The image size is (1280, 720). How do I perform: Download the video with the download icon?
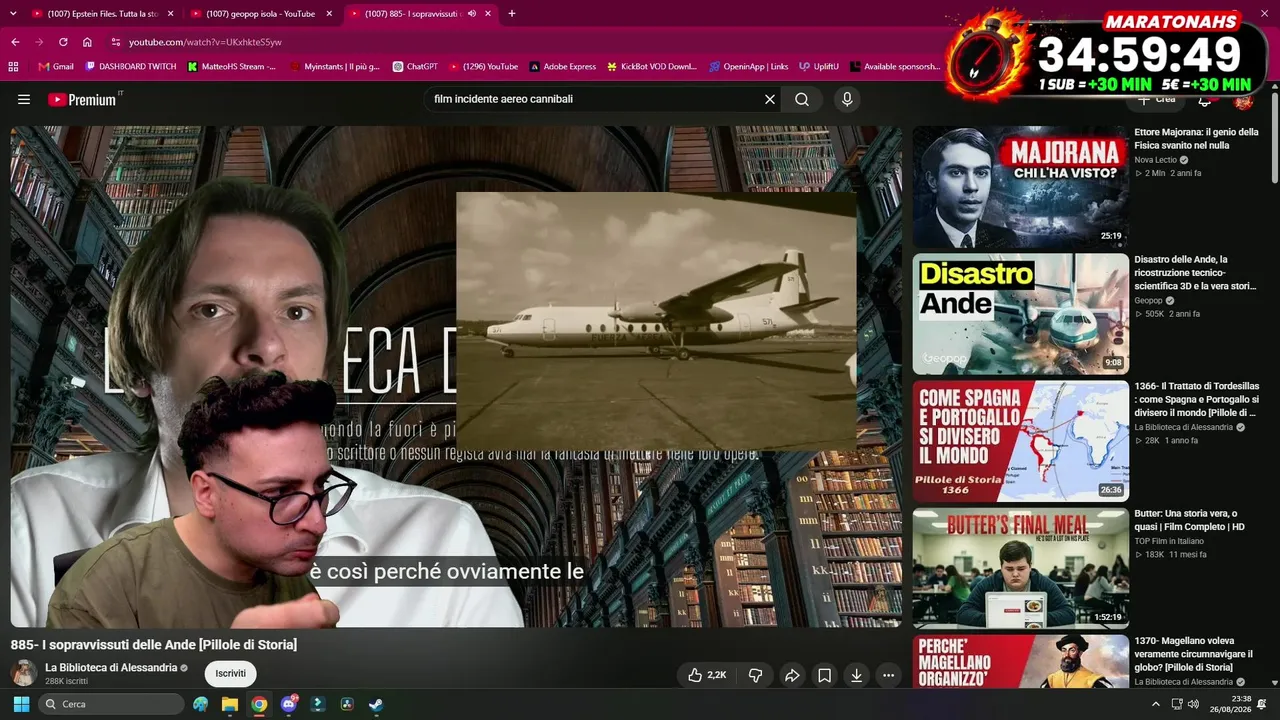[857, 675]
